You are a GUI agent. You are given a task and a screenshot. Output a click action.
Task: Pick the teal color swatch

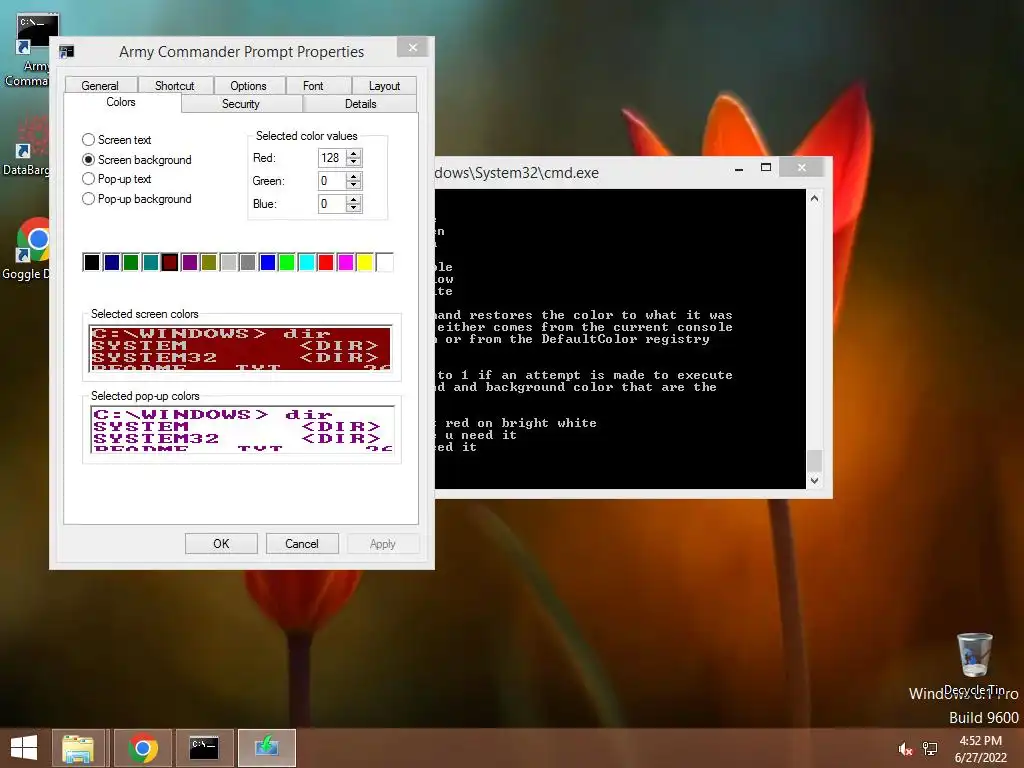coord(150,263)
